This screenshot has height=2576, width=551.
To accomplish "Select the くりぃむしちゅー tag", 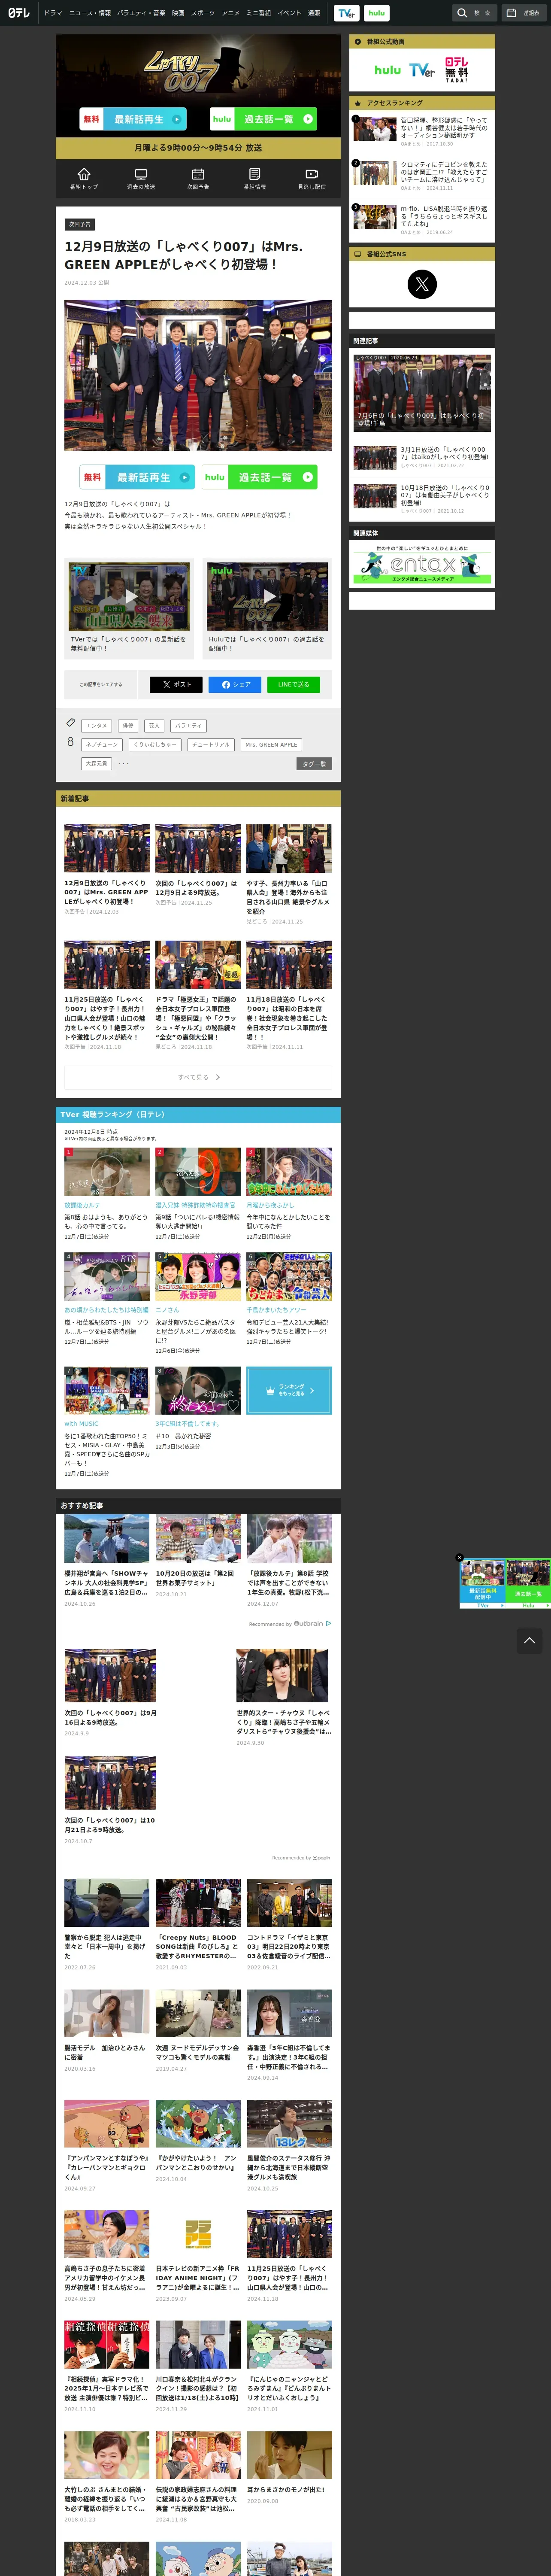I will [x=155, y=745].
